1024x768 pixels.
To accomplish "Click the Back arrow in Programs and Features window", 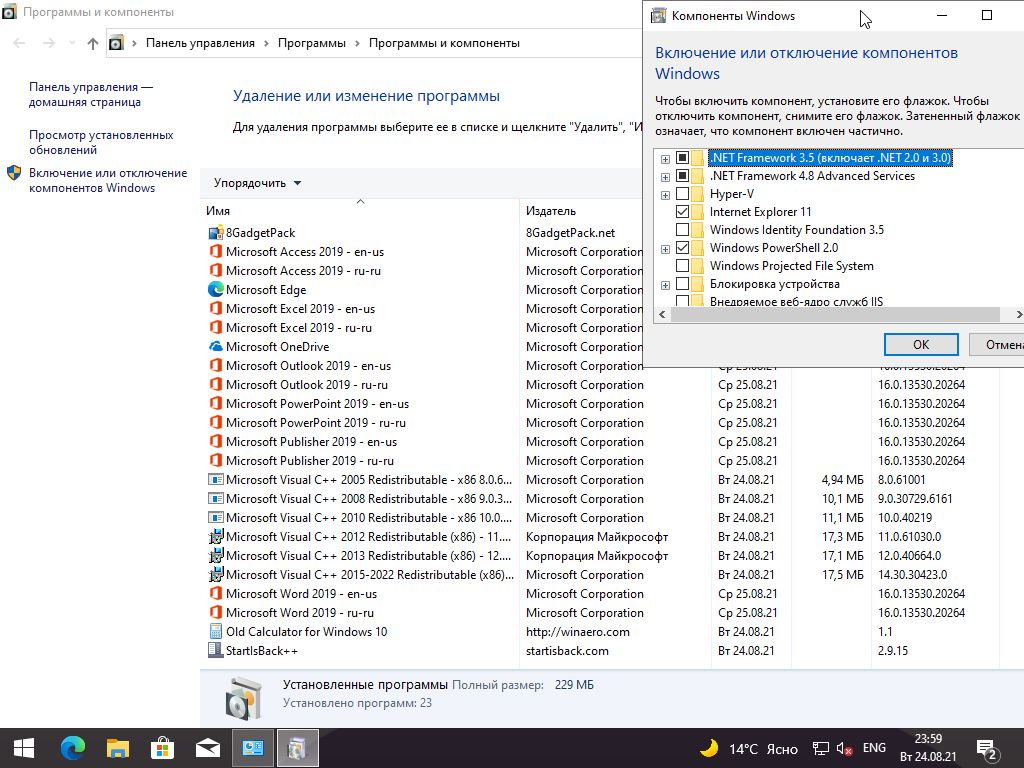I will click(x=20, y=43).
